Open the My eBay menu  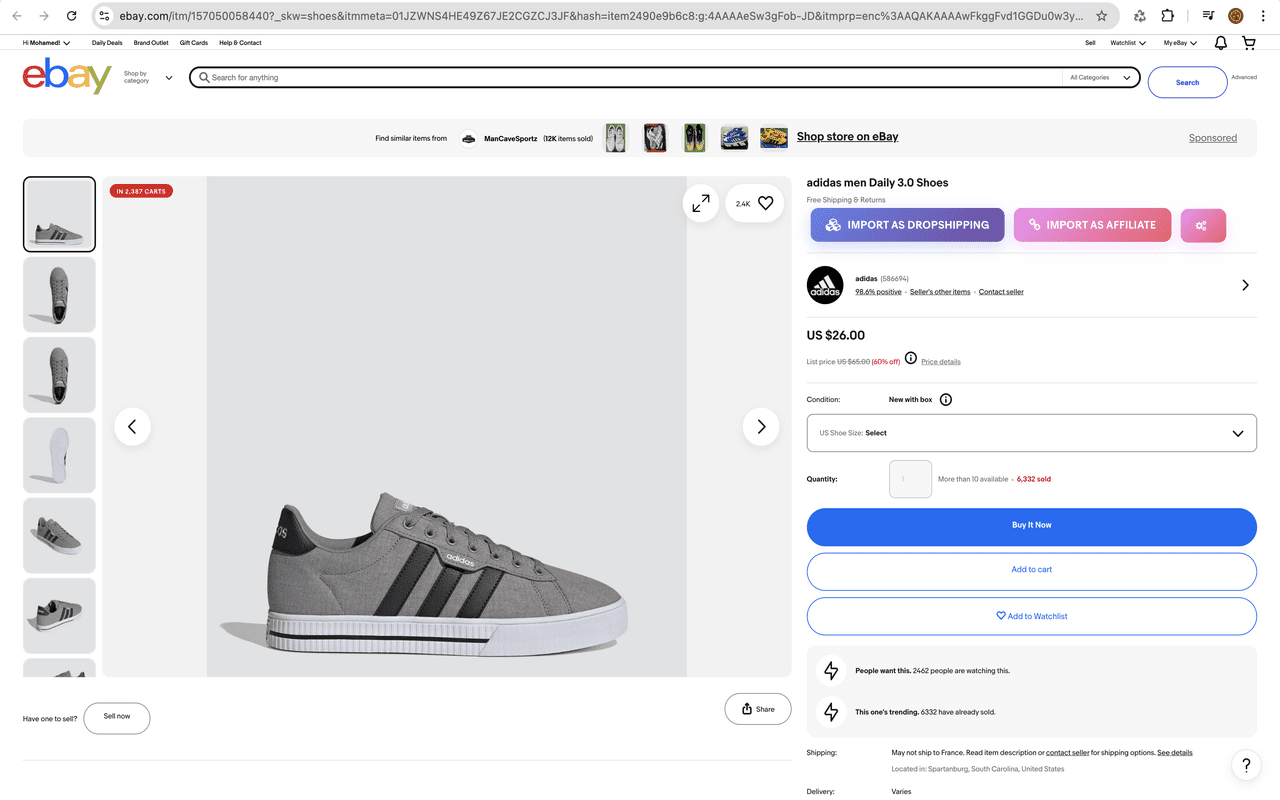[x=1178, y=42]
